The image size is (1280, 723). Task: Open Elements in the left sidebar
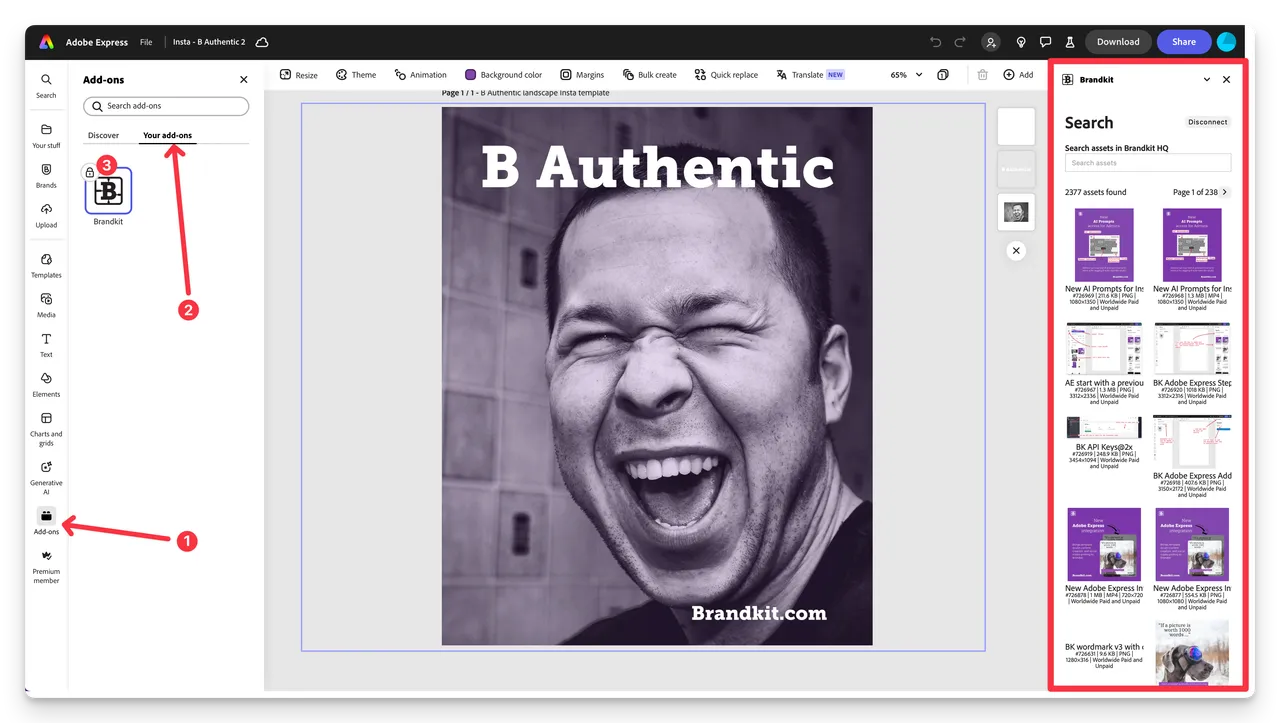(x=46, y=384)
